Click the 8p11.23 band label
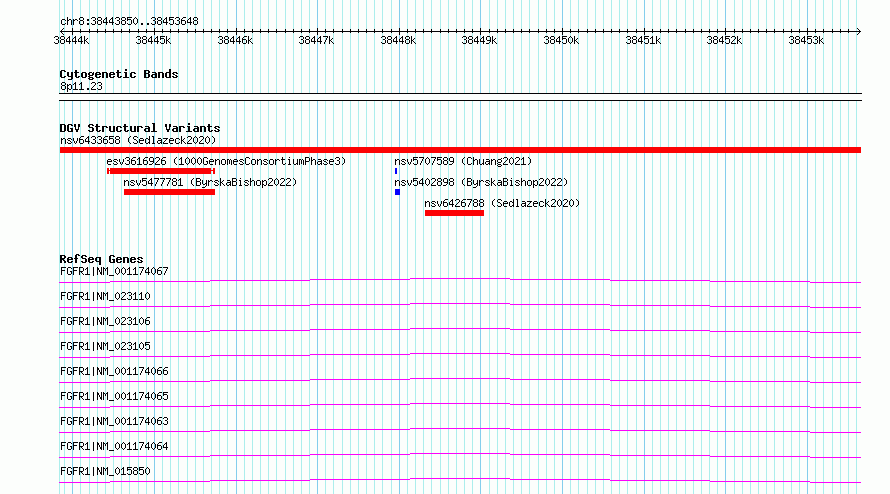The height and width of the screenshot is (494, 890). [x=81, y=86]
